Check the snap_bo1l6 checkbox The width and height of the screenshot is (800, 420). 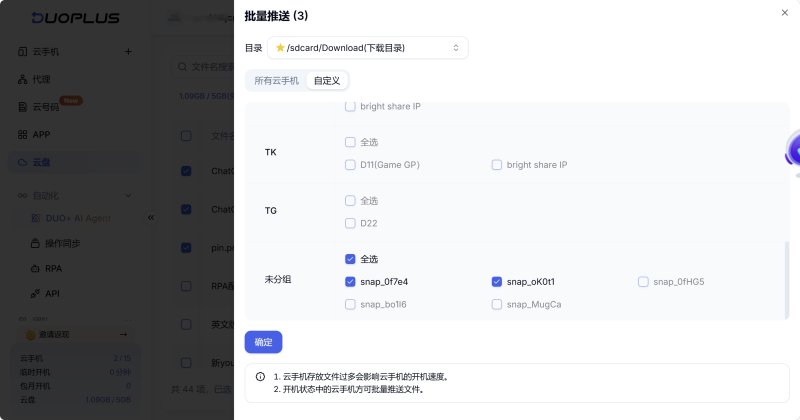click(350, 304)
